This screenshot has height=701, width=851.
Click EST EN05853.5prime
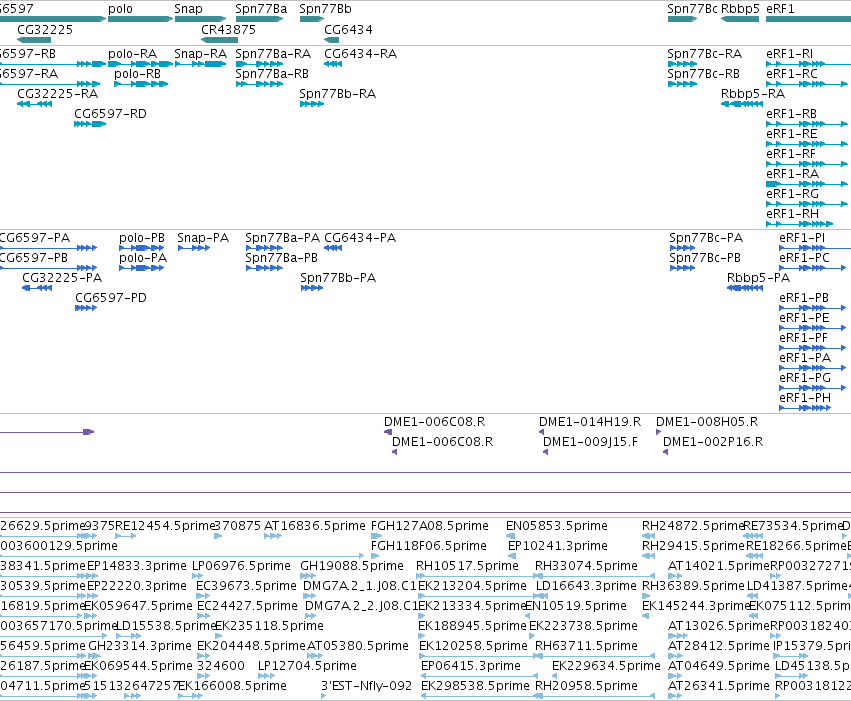(x=557, y=527)
